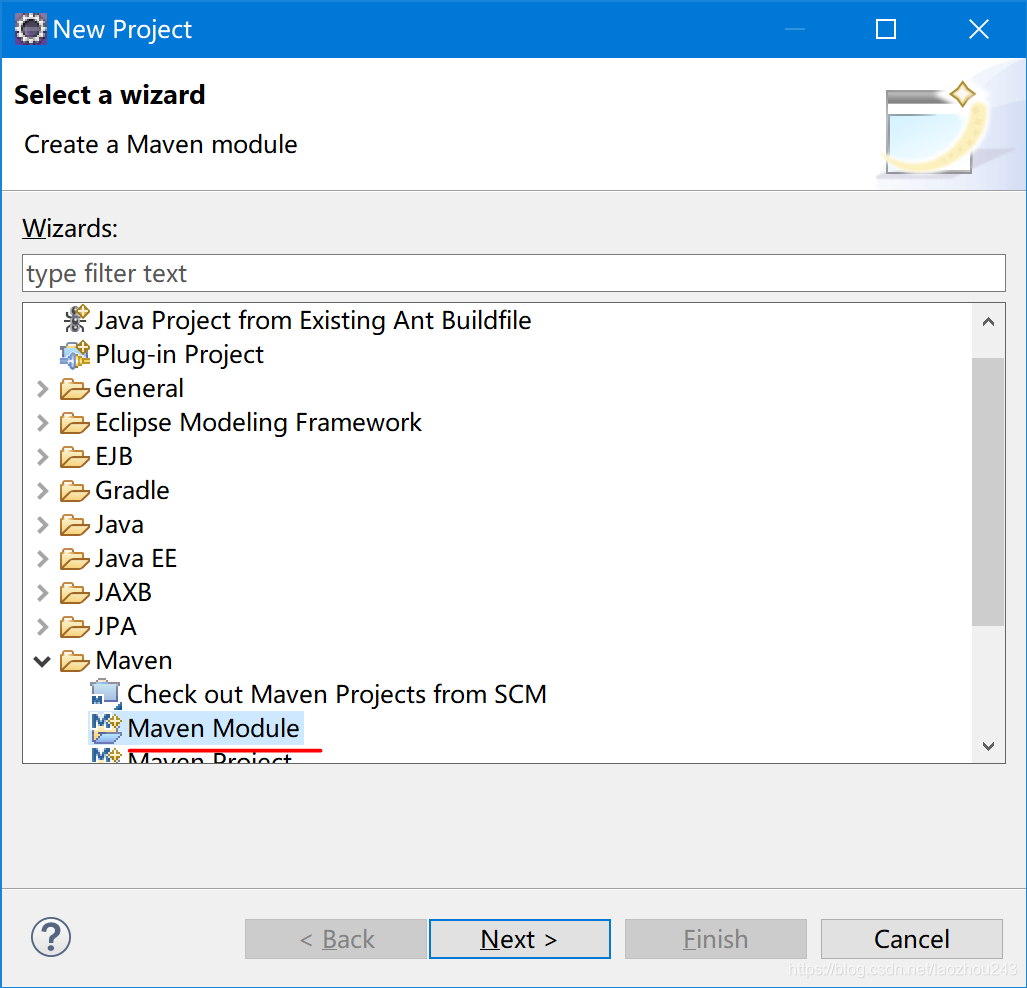Screen dimensions: 1027x988
Task: Expand the Gradle category
Action: tap(43, 491)
